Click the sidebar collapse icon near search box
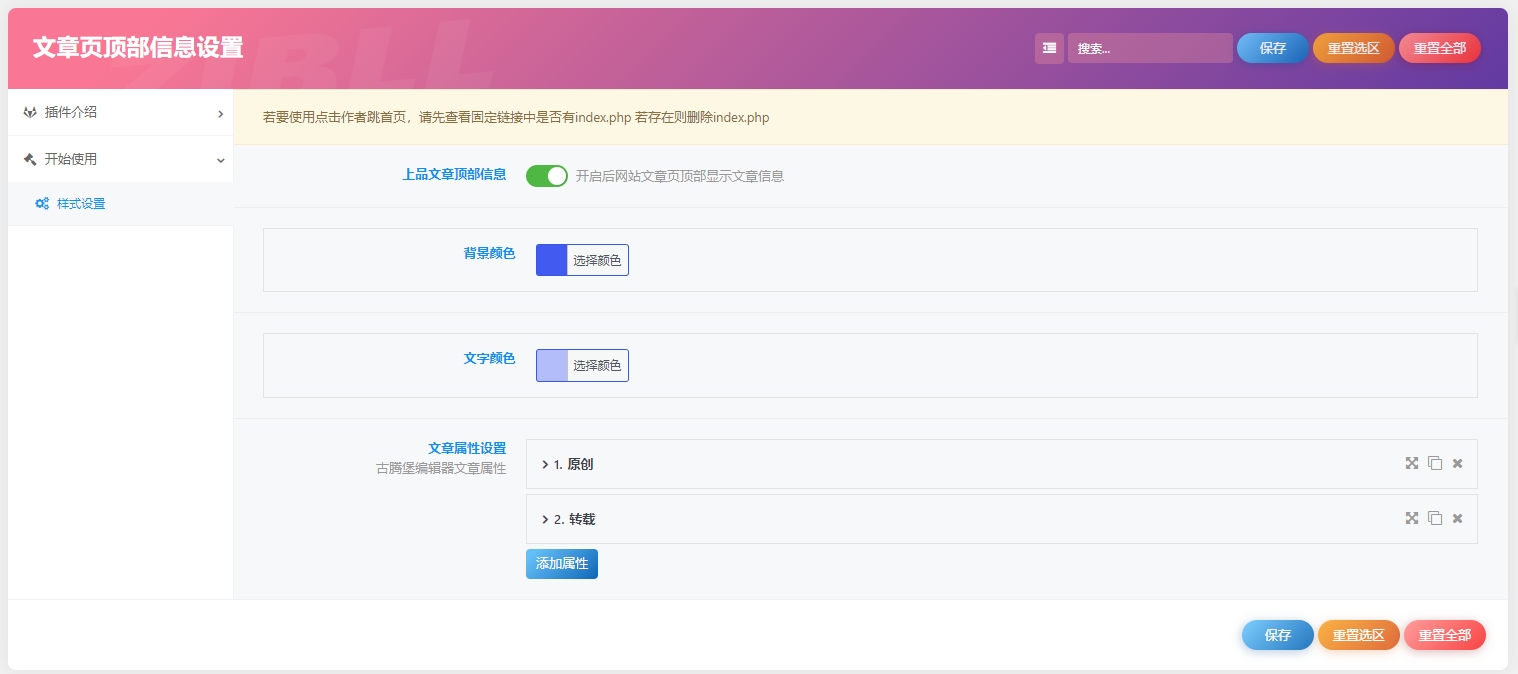Viewport: 1518px width, 674px height. (x=1049, y=48)
